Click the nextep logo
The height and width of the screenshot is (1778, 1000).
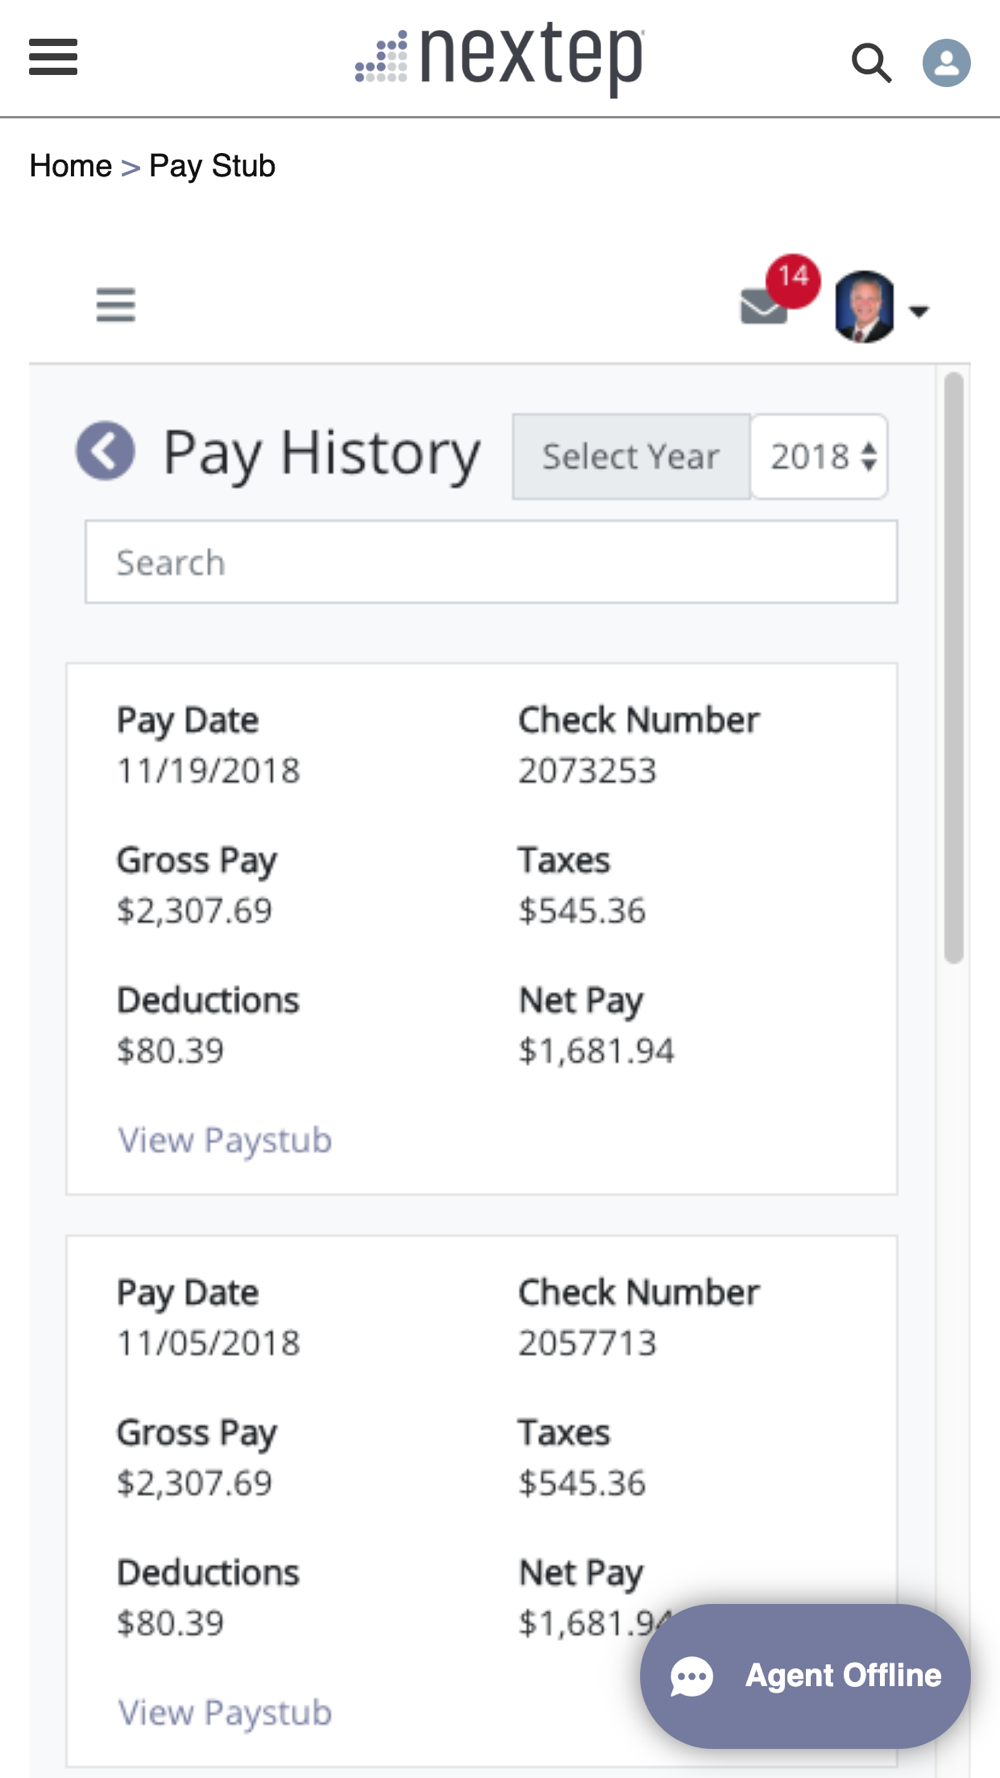coord(500,58)
